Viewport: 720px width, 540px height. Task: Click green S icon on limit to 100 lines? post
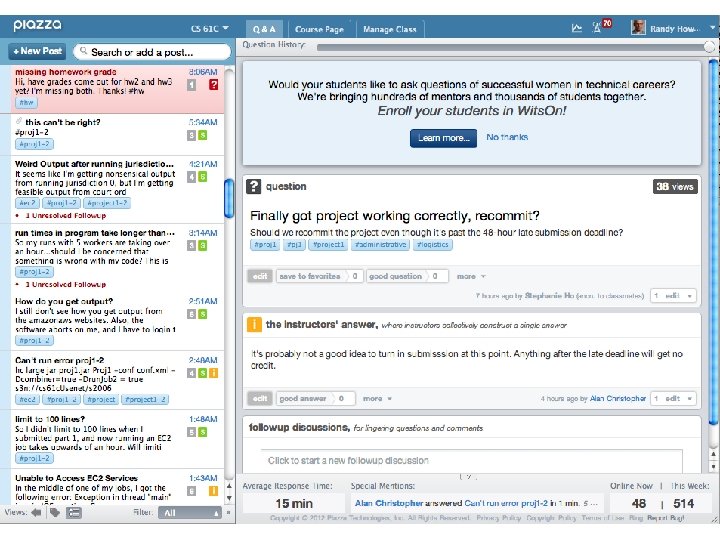click(x=202, y=432)
